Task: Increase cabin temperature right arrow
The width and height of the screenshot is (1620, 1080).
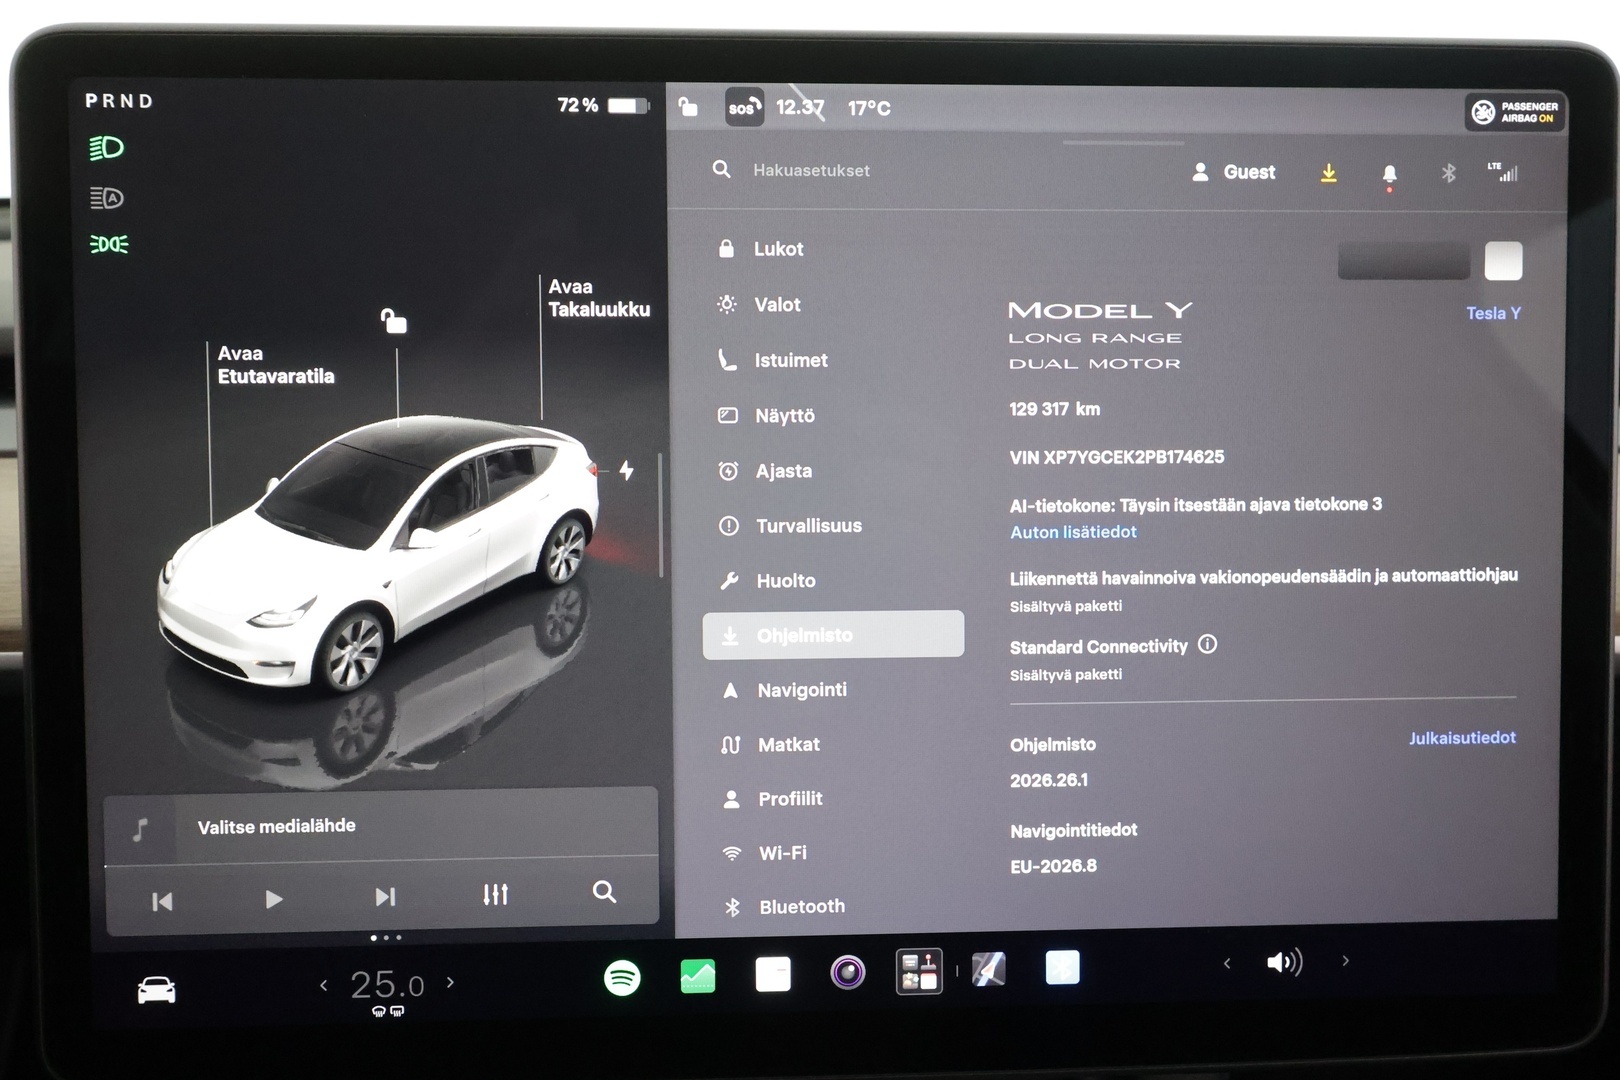Action: 450,983
